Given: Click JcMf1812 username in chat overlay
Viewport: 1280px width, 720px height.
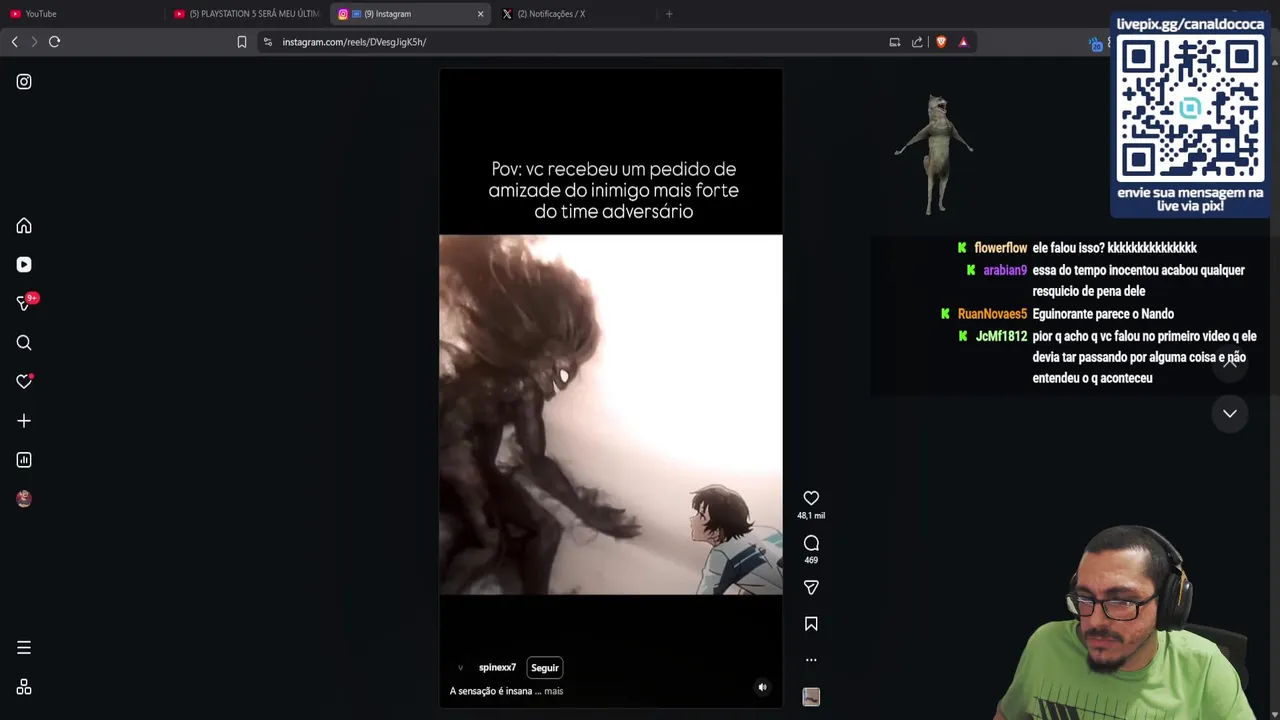Looking at the screenshot, I should tap(1002, 336).
